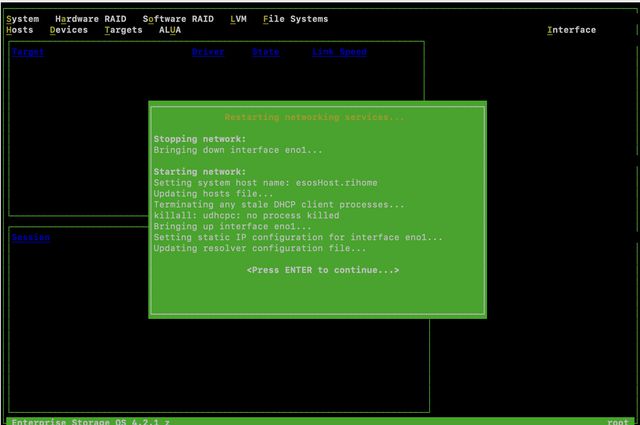The height and width of the screenshot is (425, 640).
Task: Open the LVM menu
Action: [x=238, y=19]
